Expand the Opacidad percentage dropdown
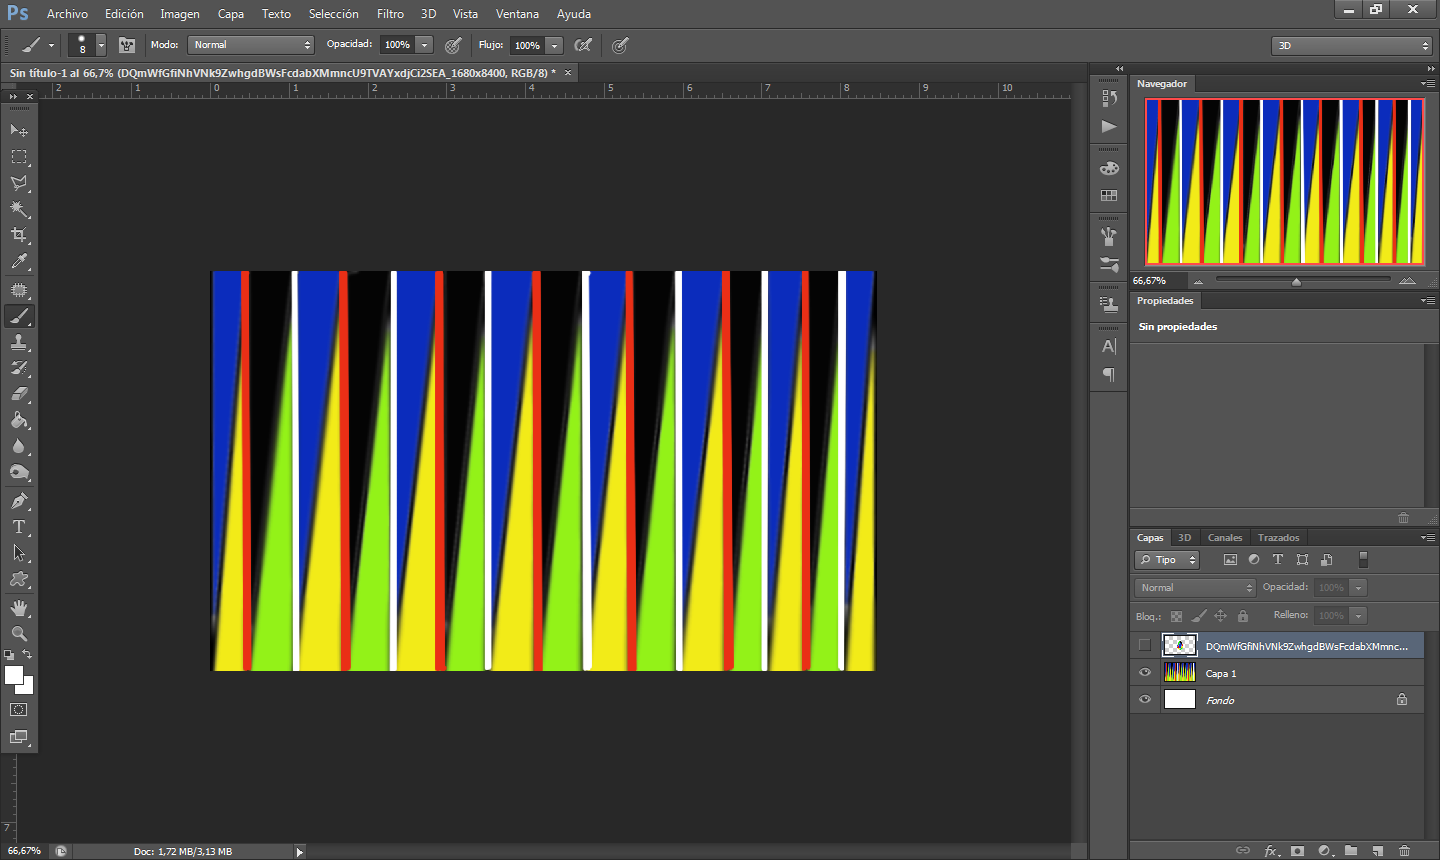Image resolution: width=1440 pixels, height=860 pixels. [x=425, y=45]
